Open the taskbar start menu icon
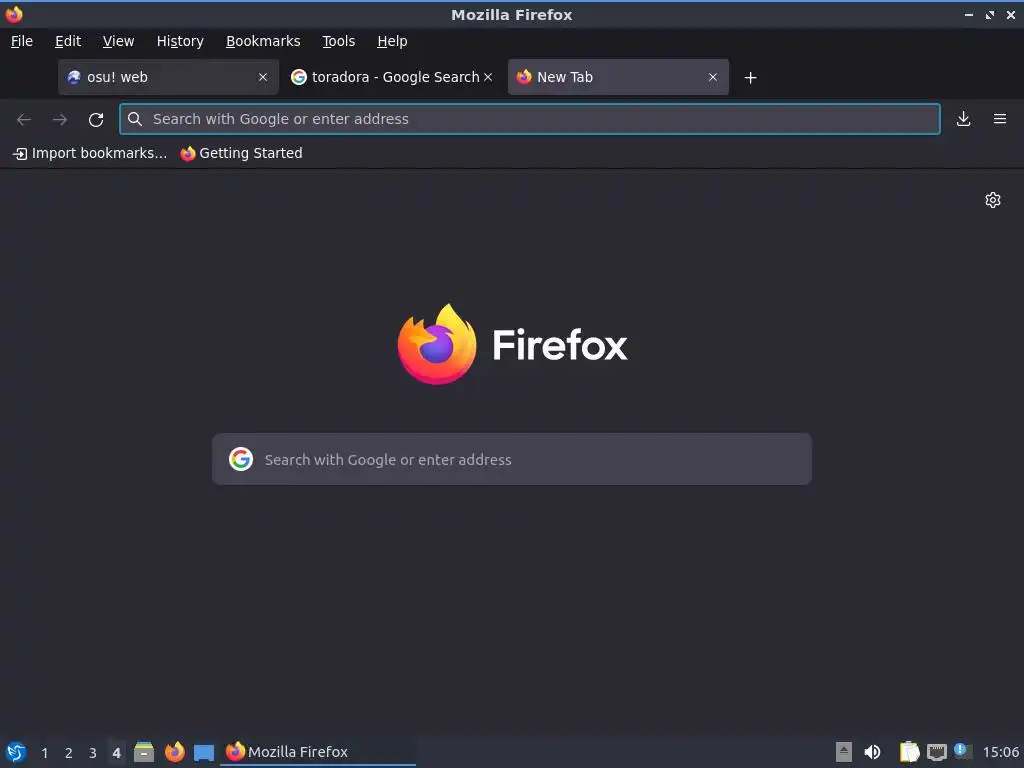Screen dimensions: 1024x768 (16, 752)
